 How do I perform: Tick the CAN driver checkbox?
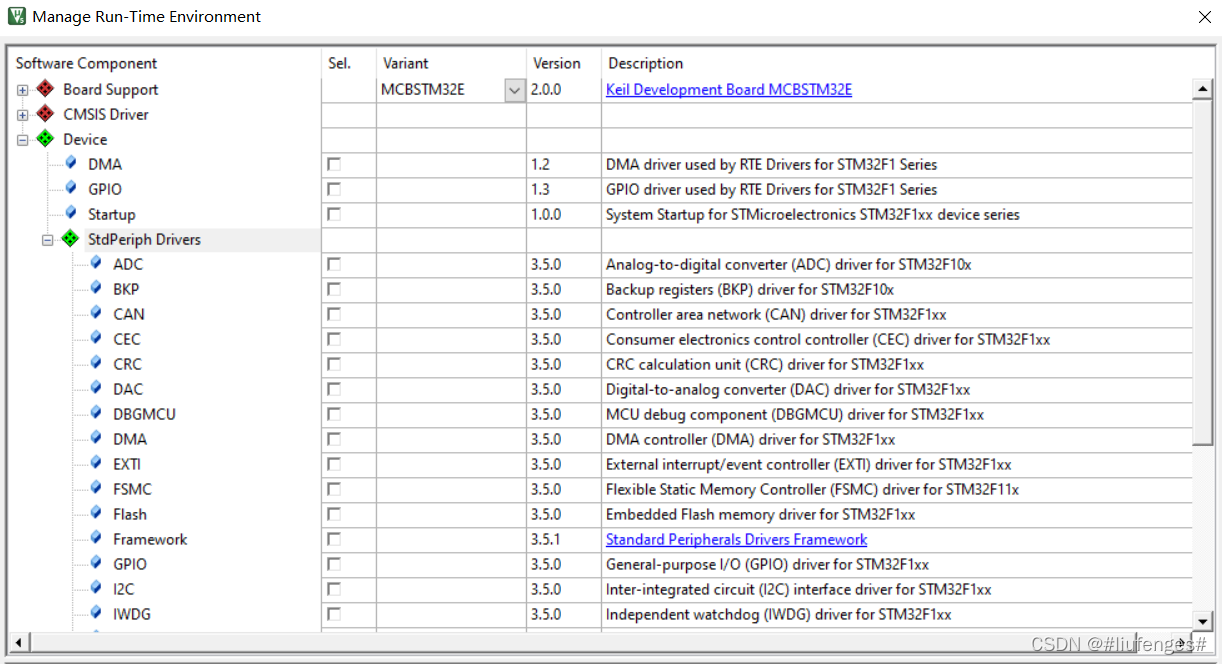tap(334, 314)
